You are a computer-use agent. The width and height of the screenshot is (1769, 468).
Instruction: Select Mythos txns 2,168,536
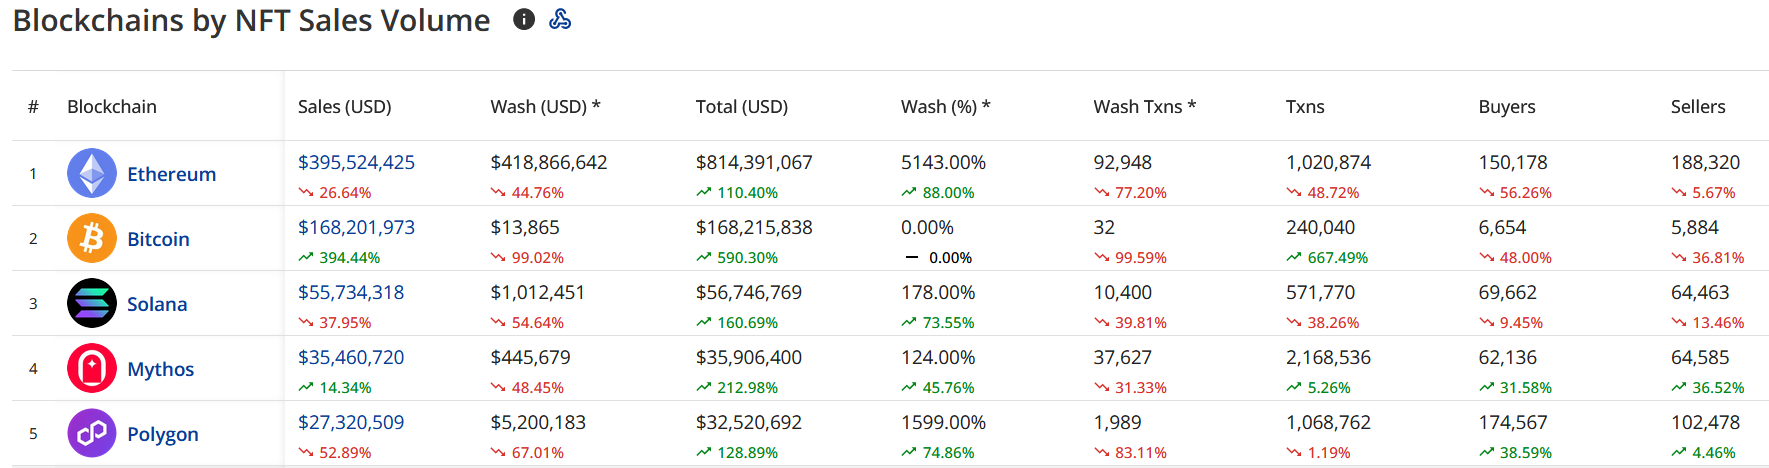click(1328, 357)
